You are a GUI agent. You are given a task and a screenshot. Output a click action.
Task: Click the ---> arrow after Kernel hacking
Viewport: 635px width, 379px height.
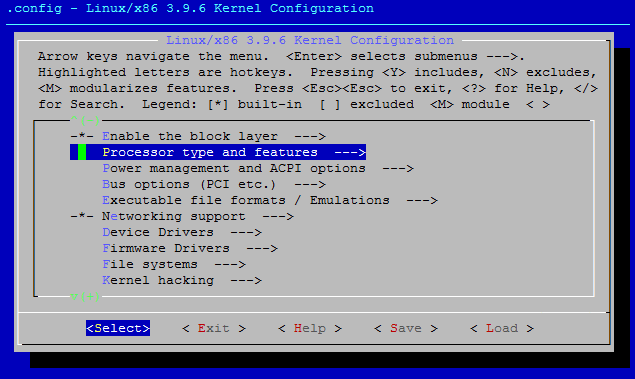coord(246,280)
